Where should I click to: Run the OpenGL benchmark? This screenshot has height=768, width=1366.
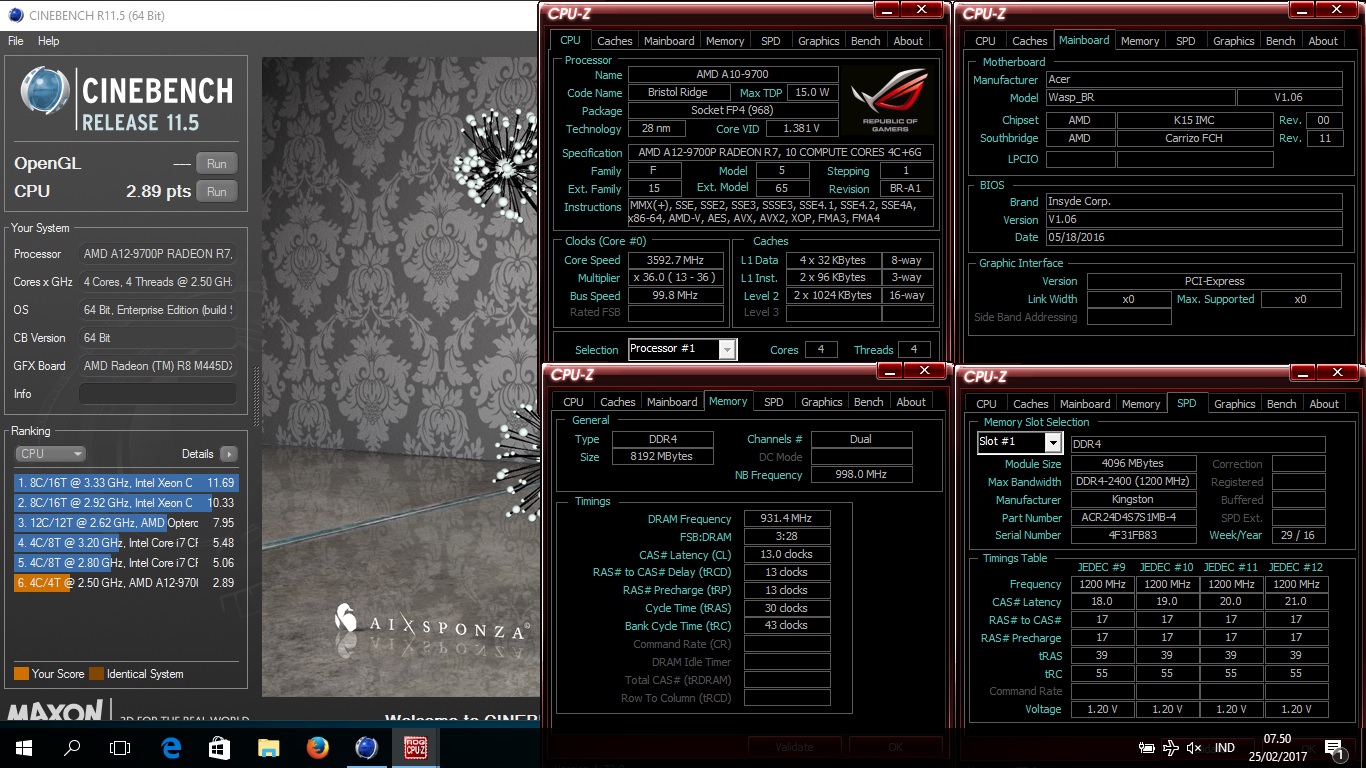point(217,164)
